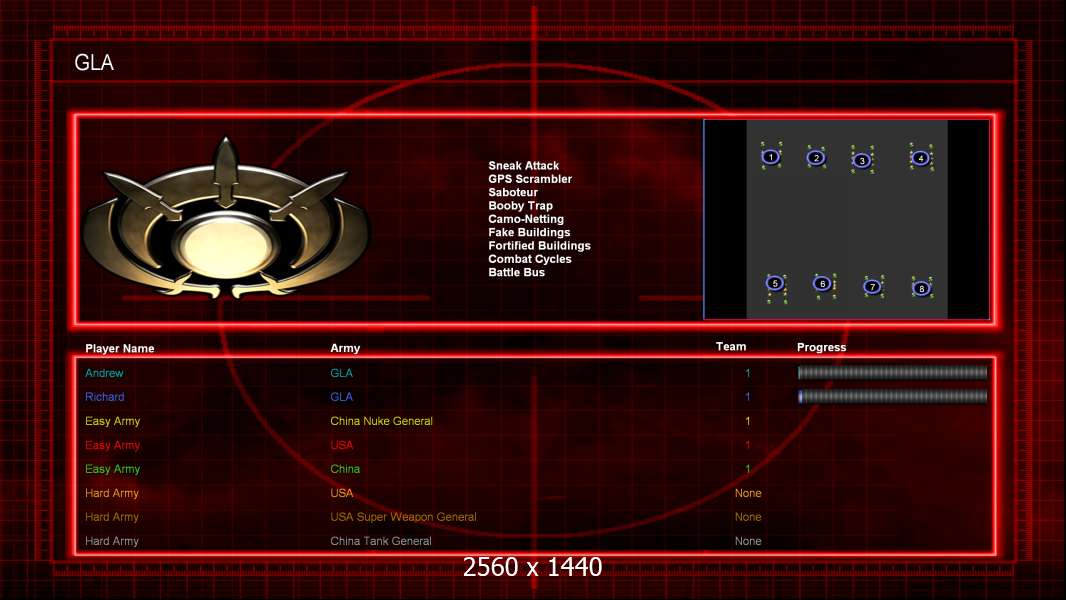Click USA Super Weapon General army entry
This screenshot has width=1066, height=600.
pyautogui.click(x=403, y=516)
